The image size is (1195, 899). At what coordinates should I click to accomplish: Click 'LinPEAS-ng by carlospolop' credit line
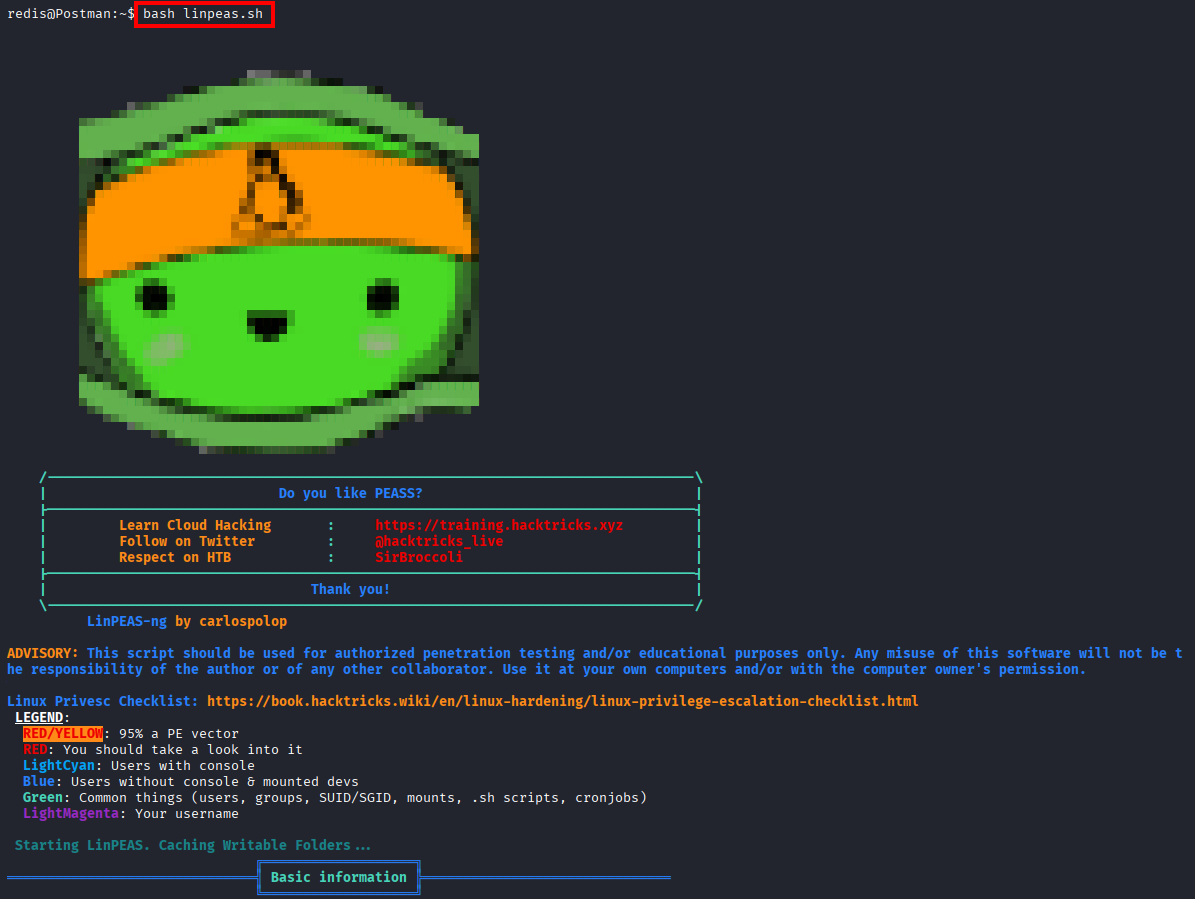[x=187, y=621]
